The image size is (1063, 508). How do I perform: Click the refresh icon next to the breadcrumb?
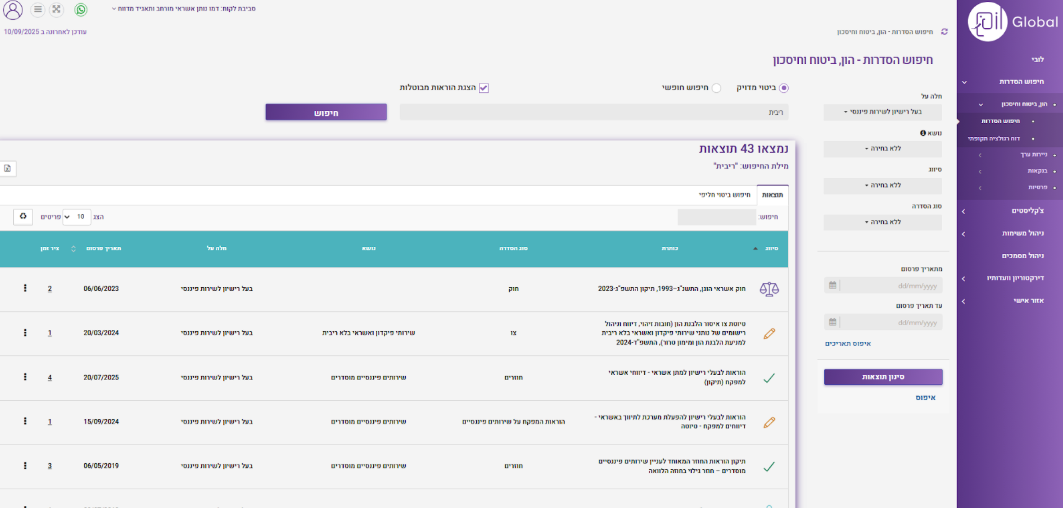click(x=944, y=32)
